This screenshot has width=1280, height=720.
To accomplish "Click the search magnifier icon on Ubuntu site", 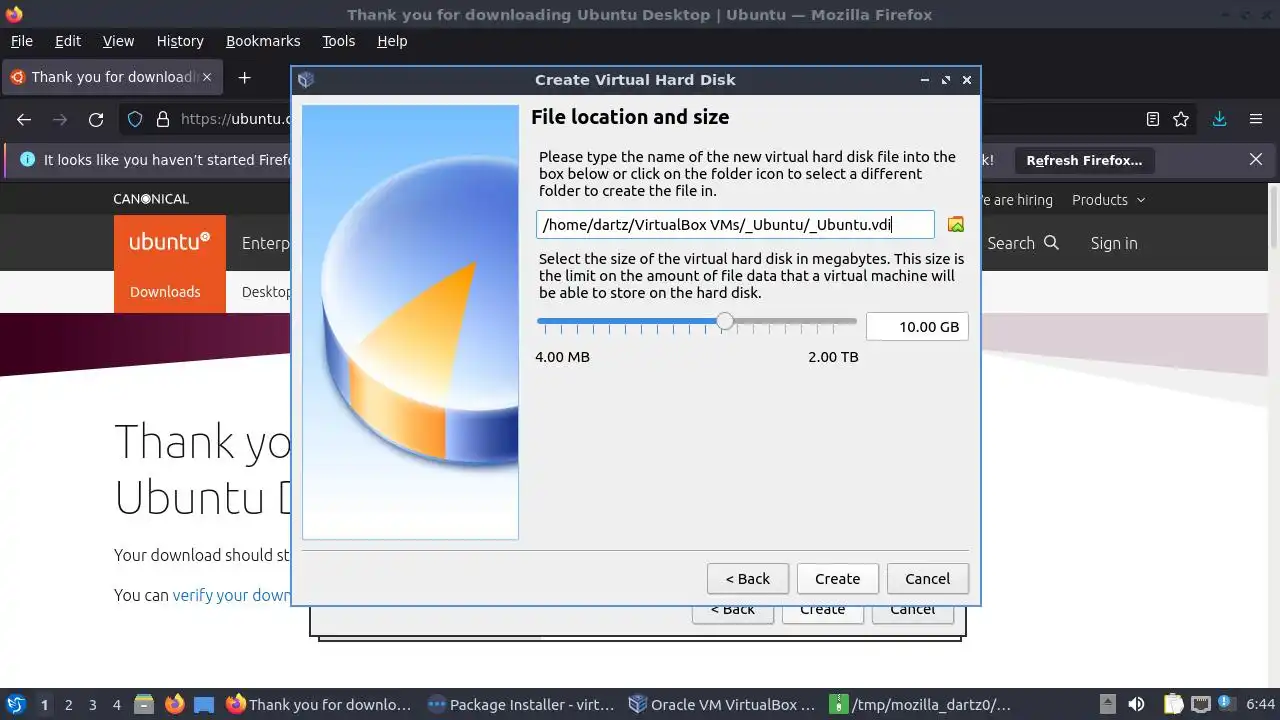I will coord(1051,243).
